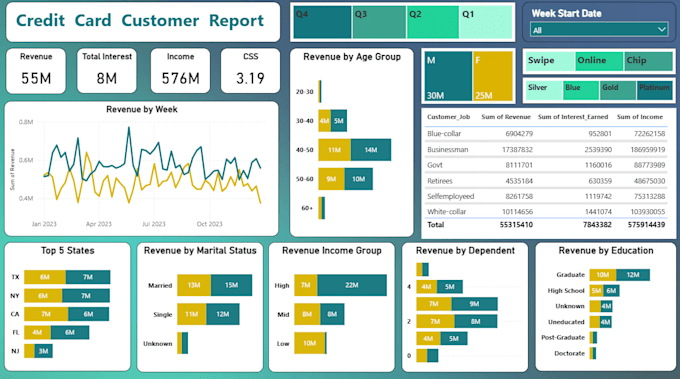Click the High School 6M education bar
This screenshot has height=379, width=680.
click(611, 291)
